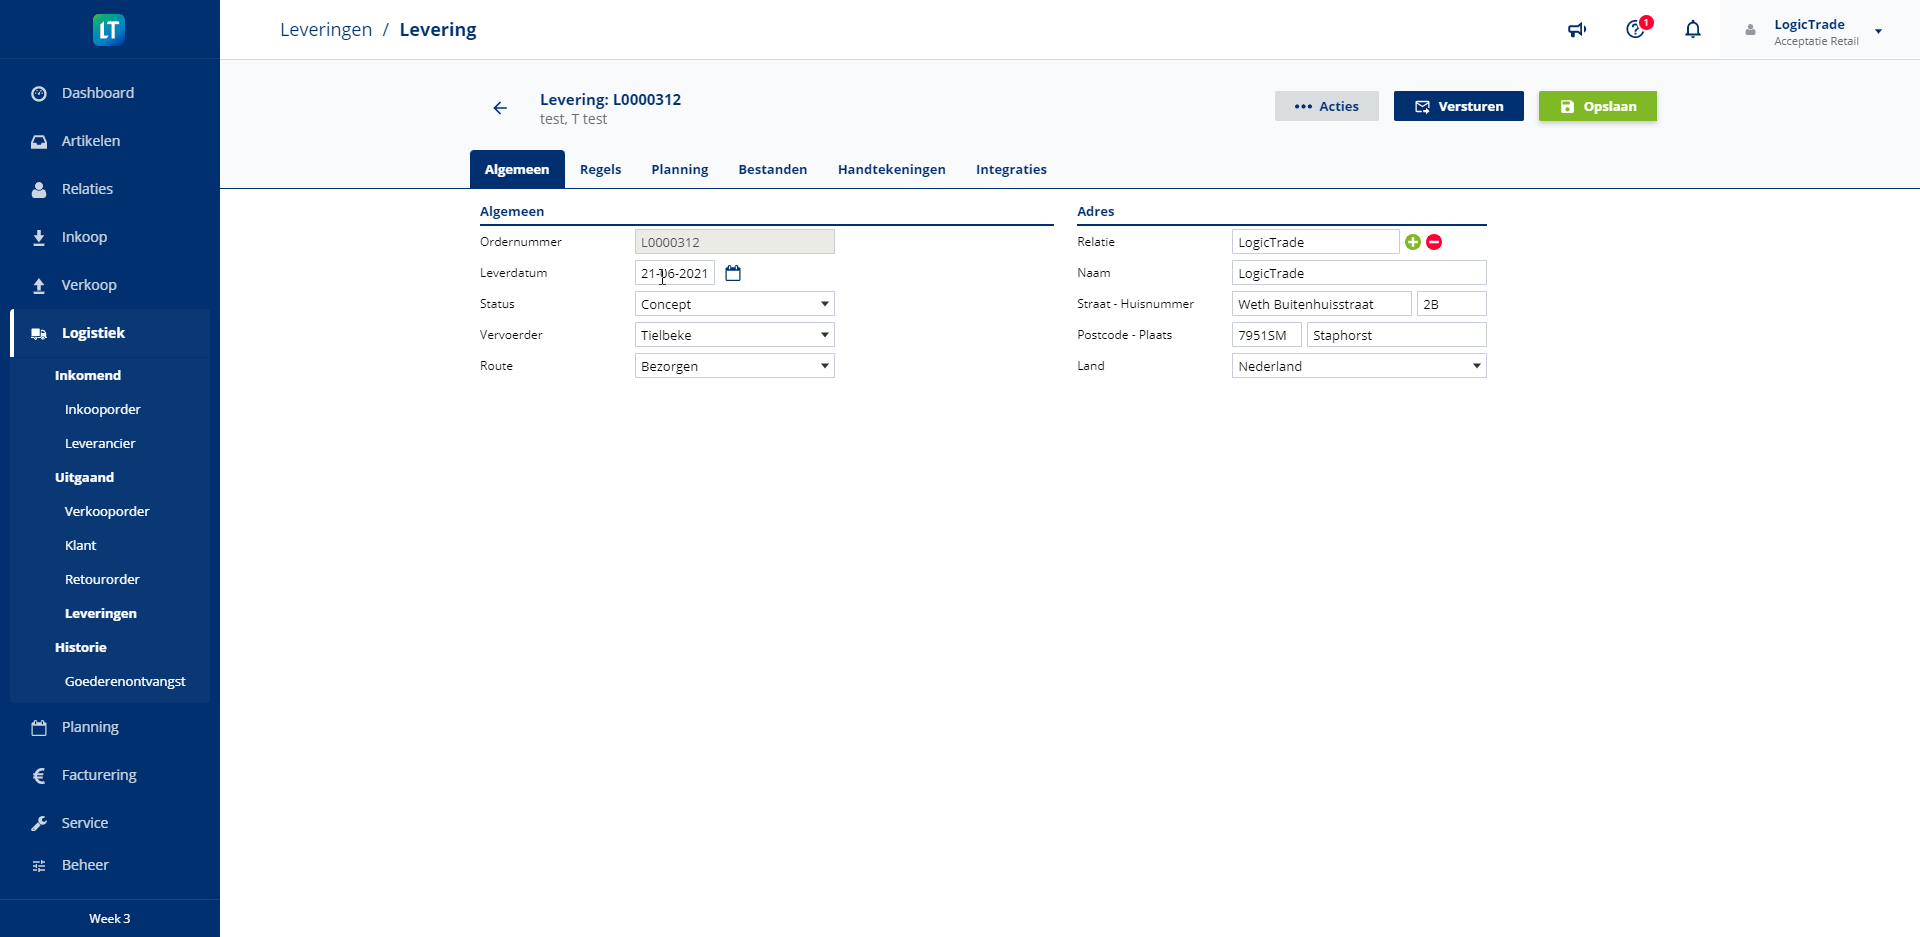Switch to the Regels tab

click(600, 170)
